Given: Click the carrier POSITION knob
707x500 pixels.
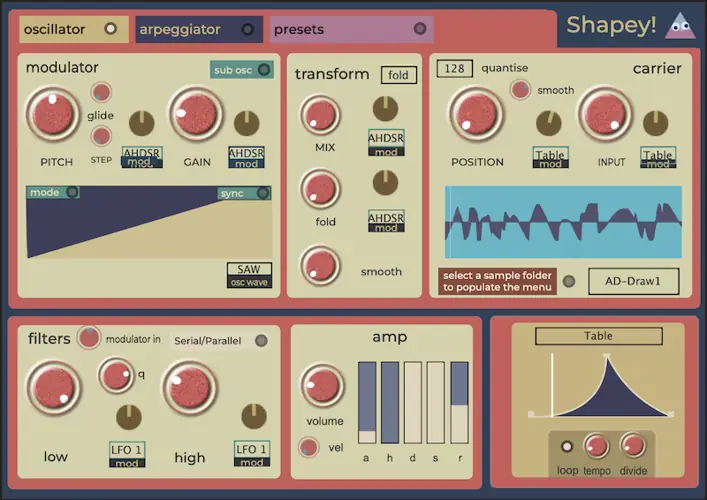Looking at the screenshot, I should pos(476,115).
